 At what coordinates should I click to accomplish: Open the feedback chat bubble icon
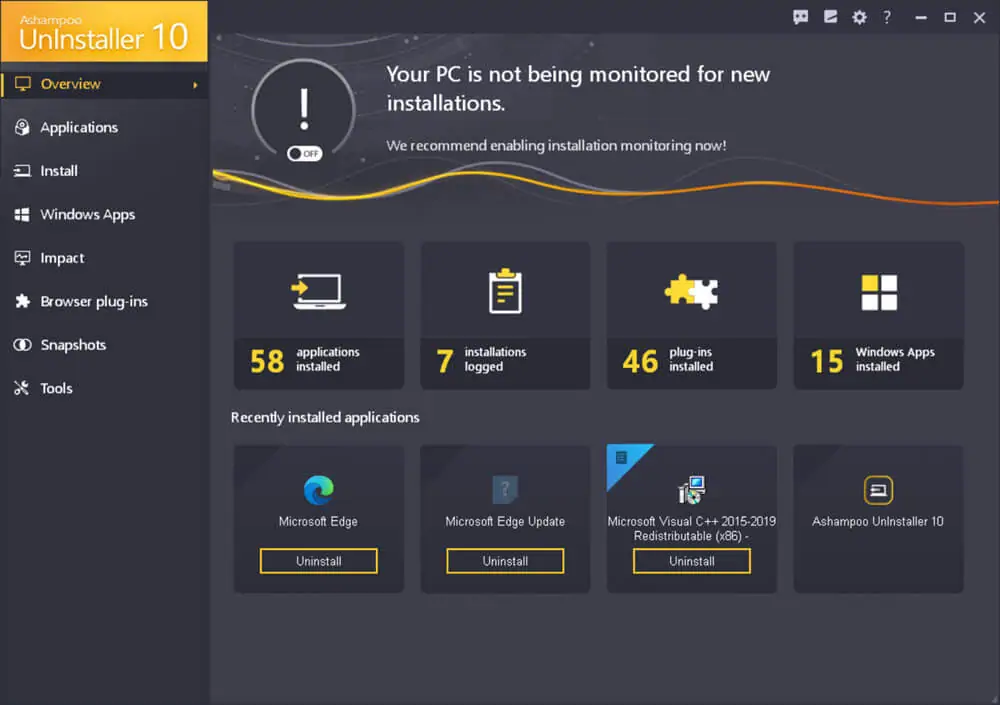click(800, 17)
